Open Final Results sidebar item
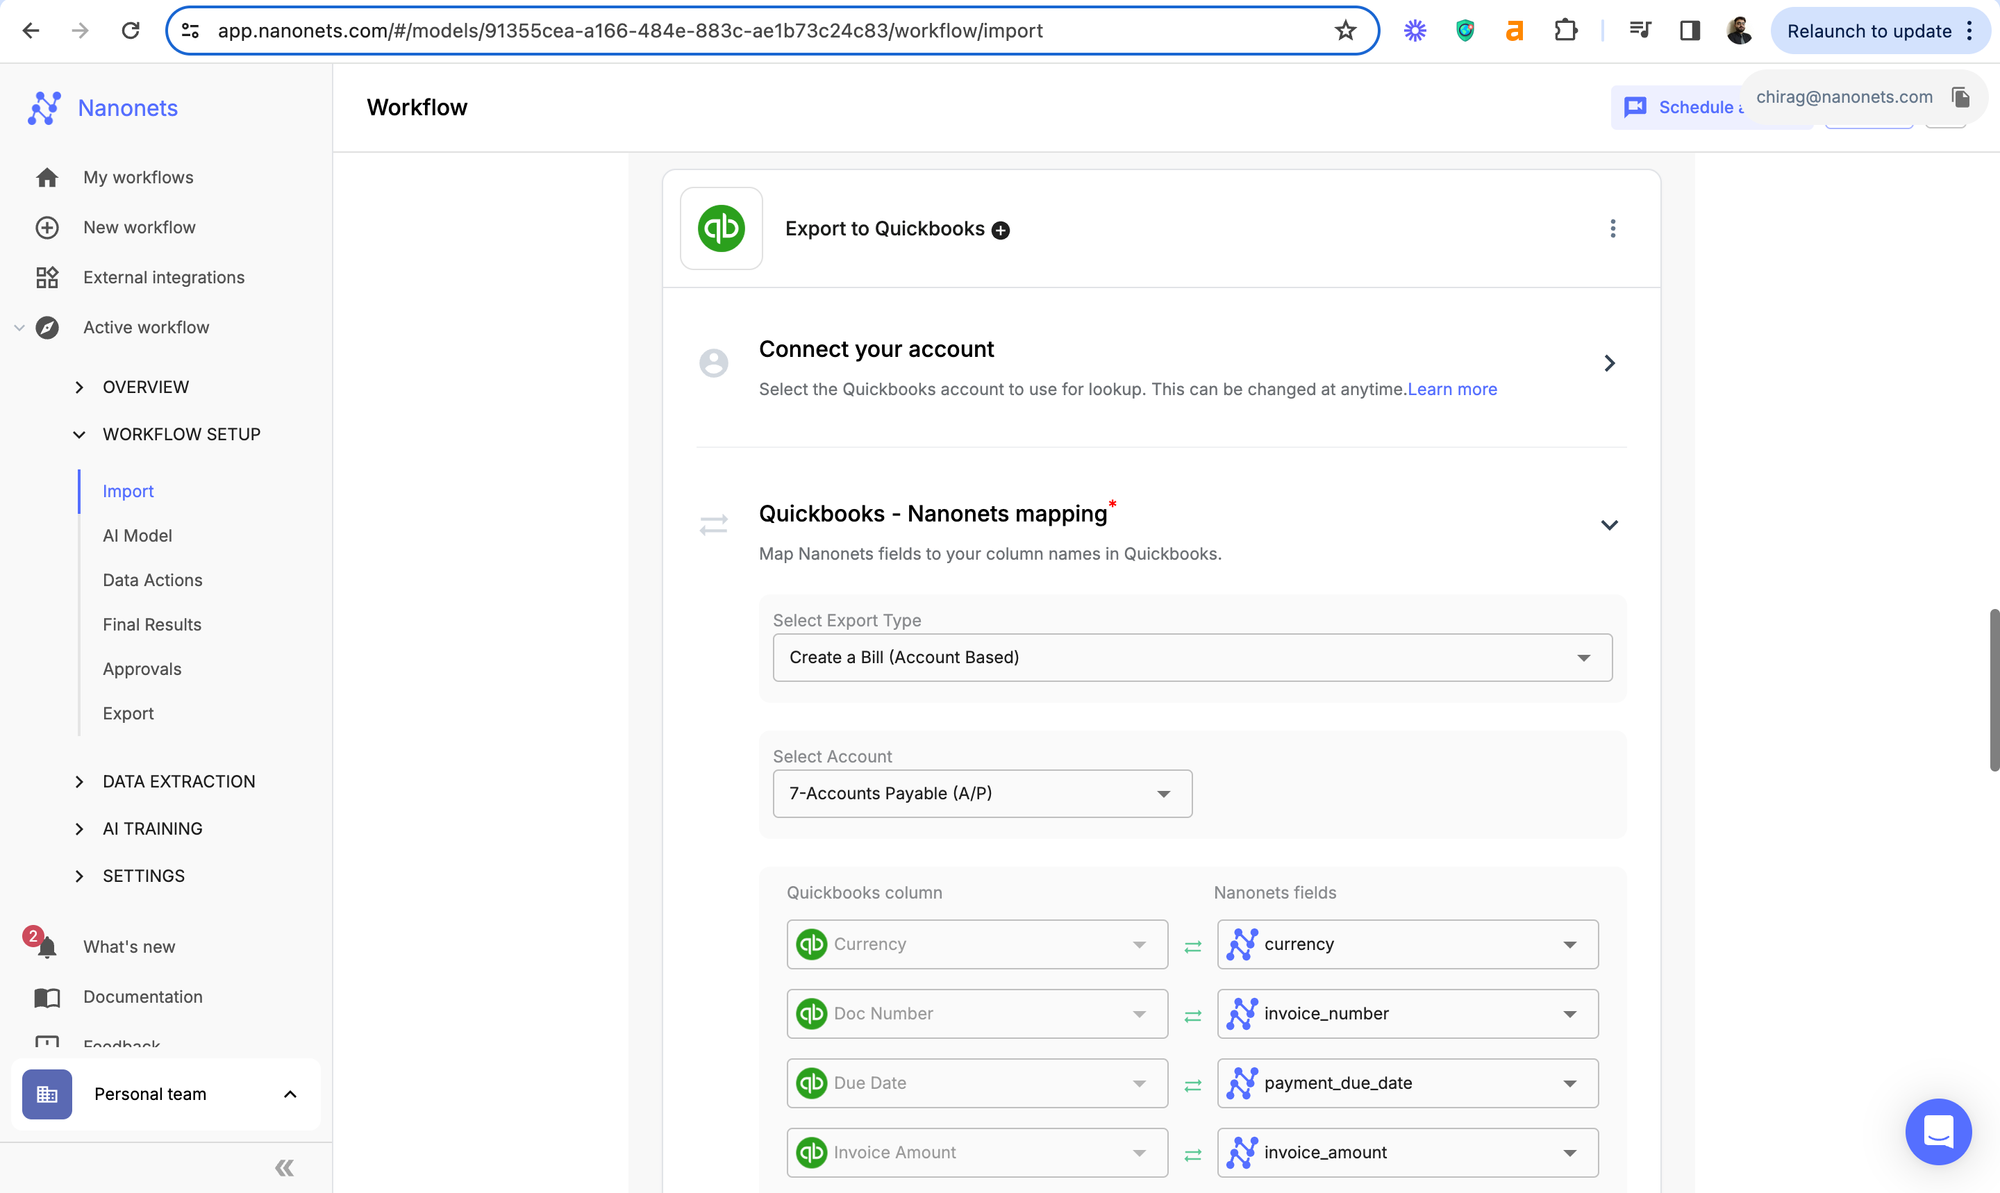 click(152, 625)
